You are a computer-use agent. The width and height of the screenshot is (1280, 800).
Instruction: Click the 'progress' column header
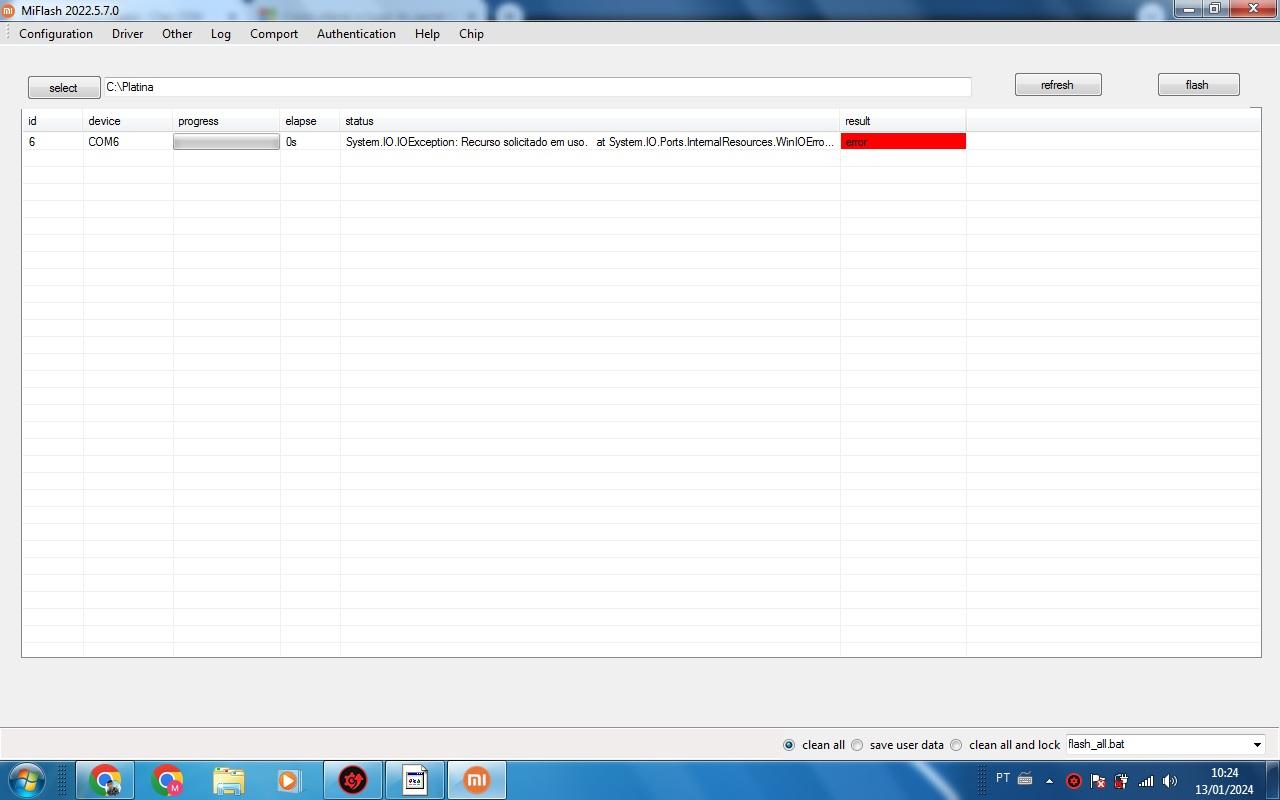[227, 121]
